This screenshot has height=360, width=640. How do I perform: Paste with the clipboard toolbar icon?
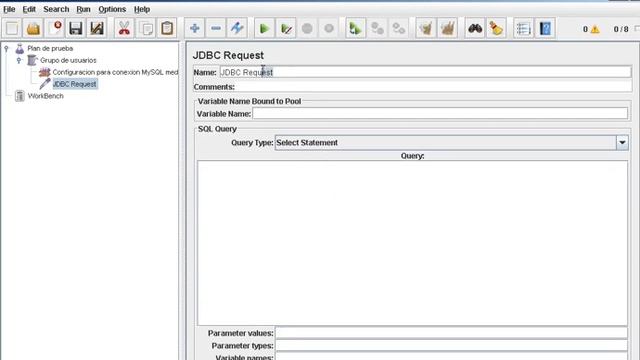(x=167, y=28)
